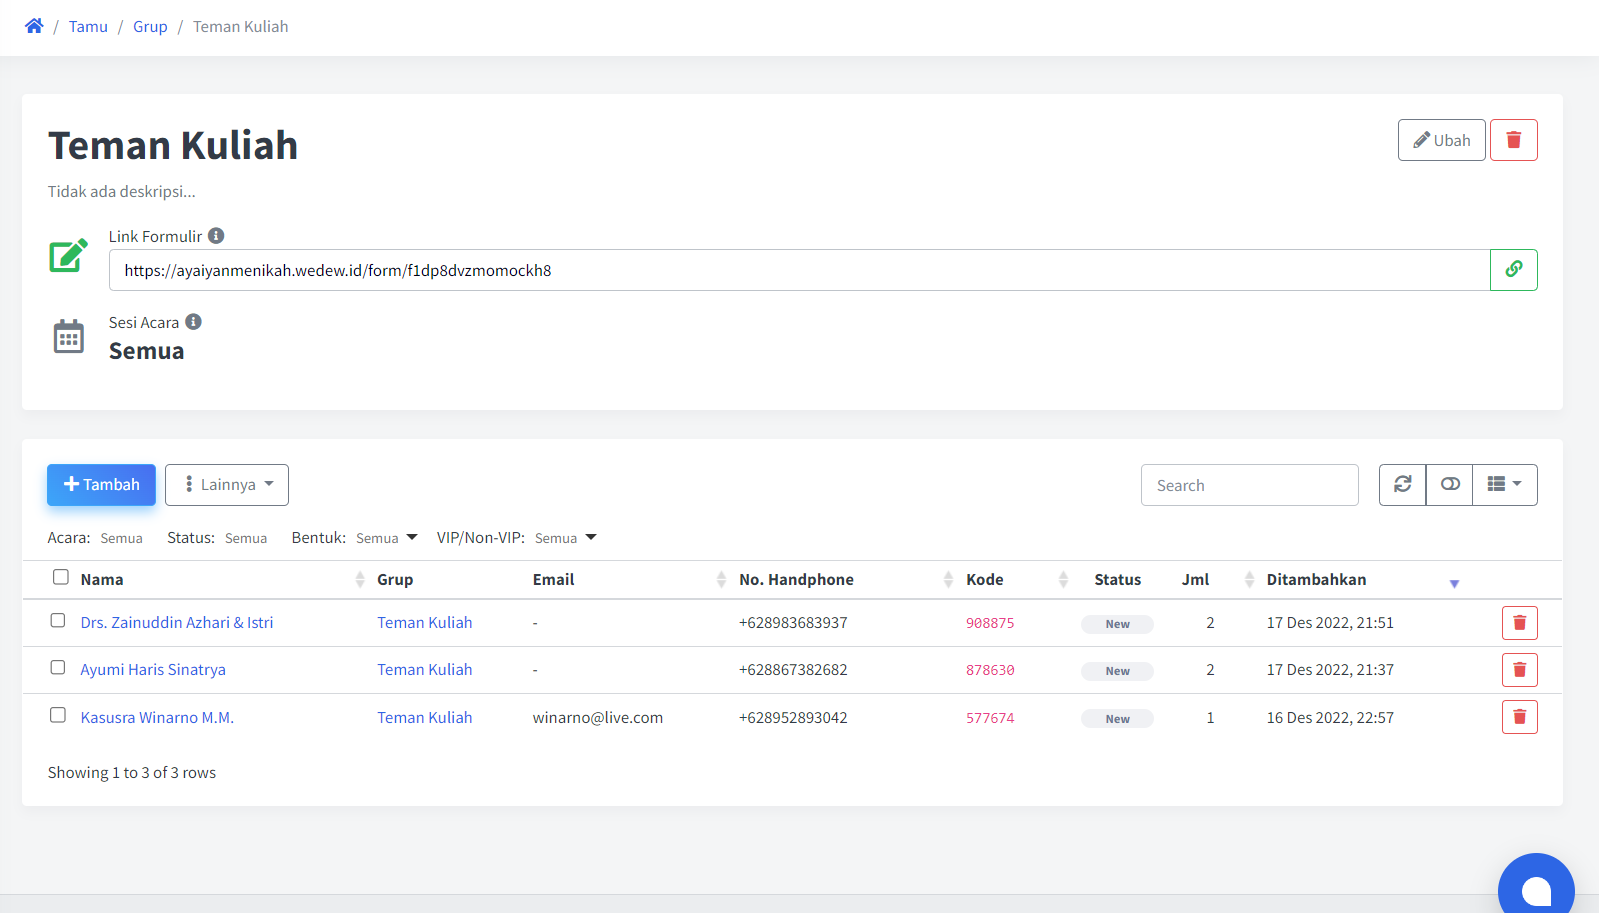
Task: Click the Sesi Acara info icon
Action: 193,322
